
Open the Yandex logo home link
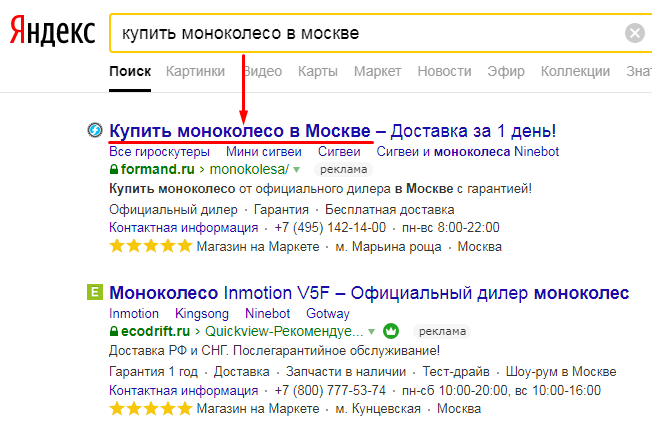coord(52,32)
